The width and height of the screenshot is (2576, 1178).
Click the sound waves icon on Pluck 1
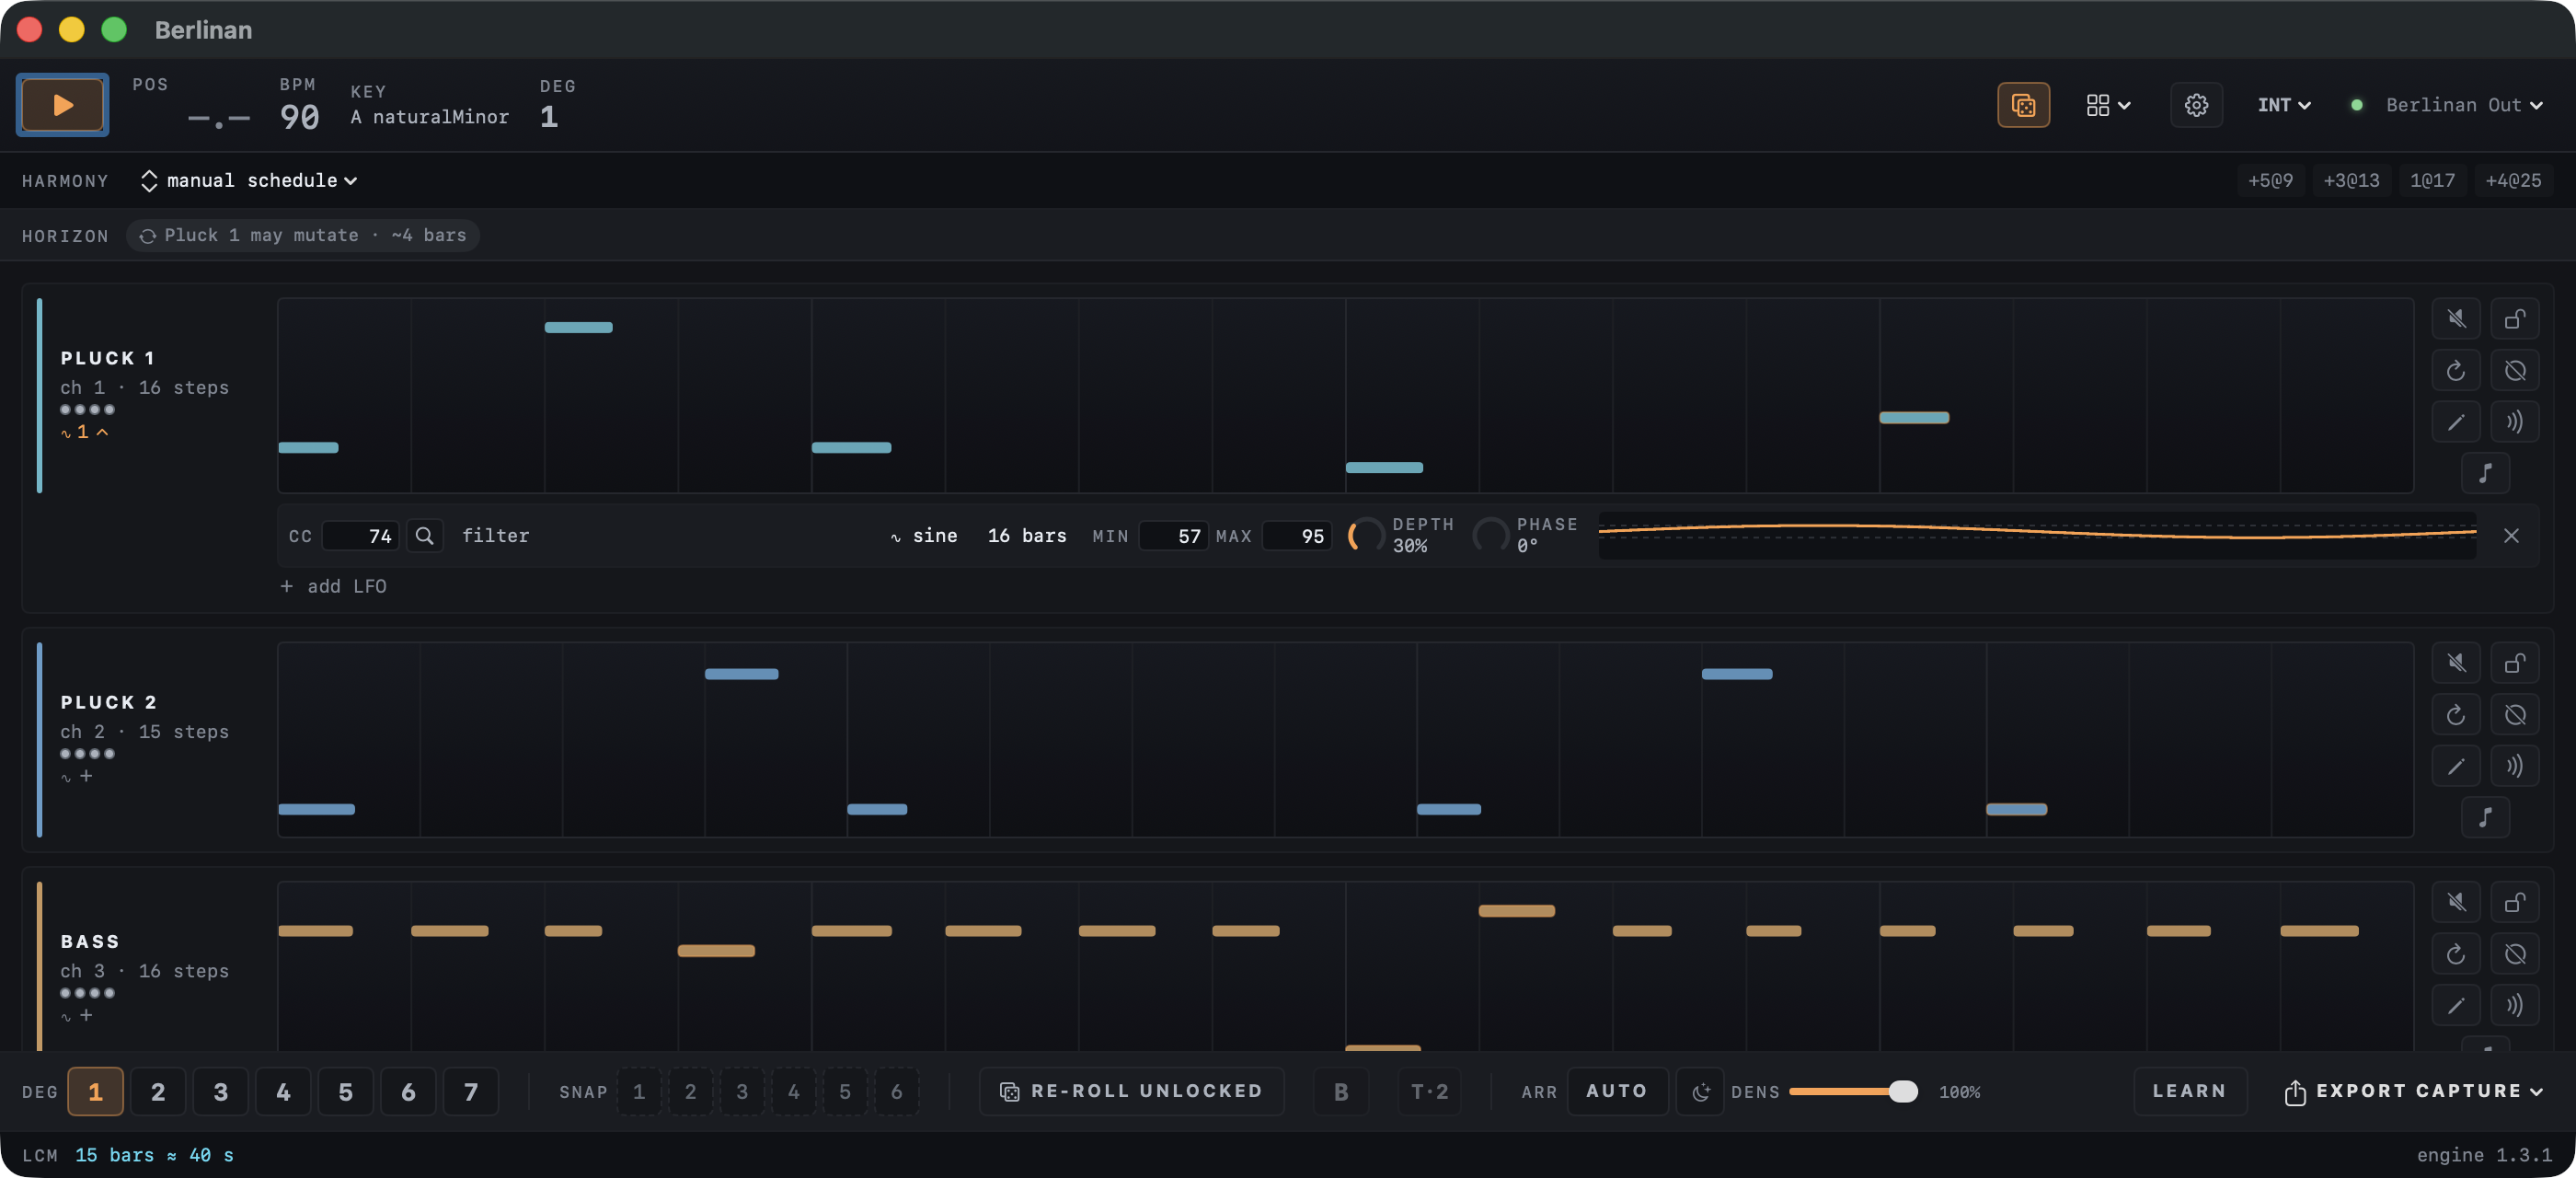click(x=2514, y=422)
